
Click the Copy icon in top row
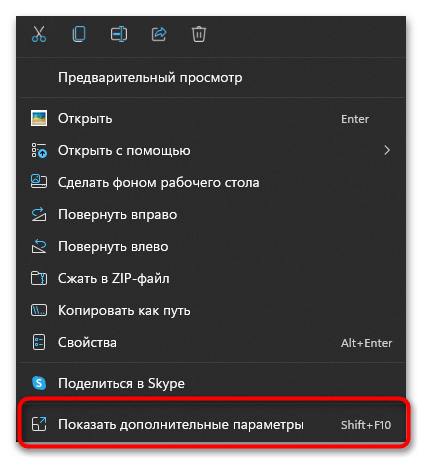[79, 34]
